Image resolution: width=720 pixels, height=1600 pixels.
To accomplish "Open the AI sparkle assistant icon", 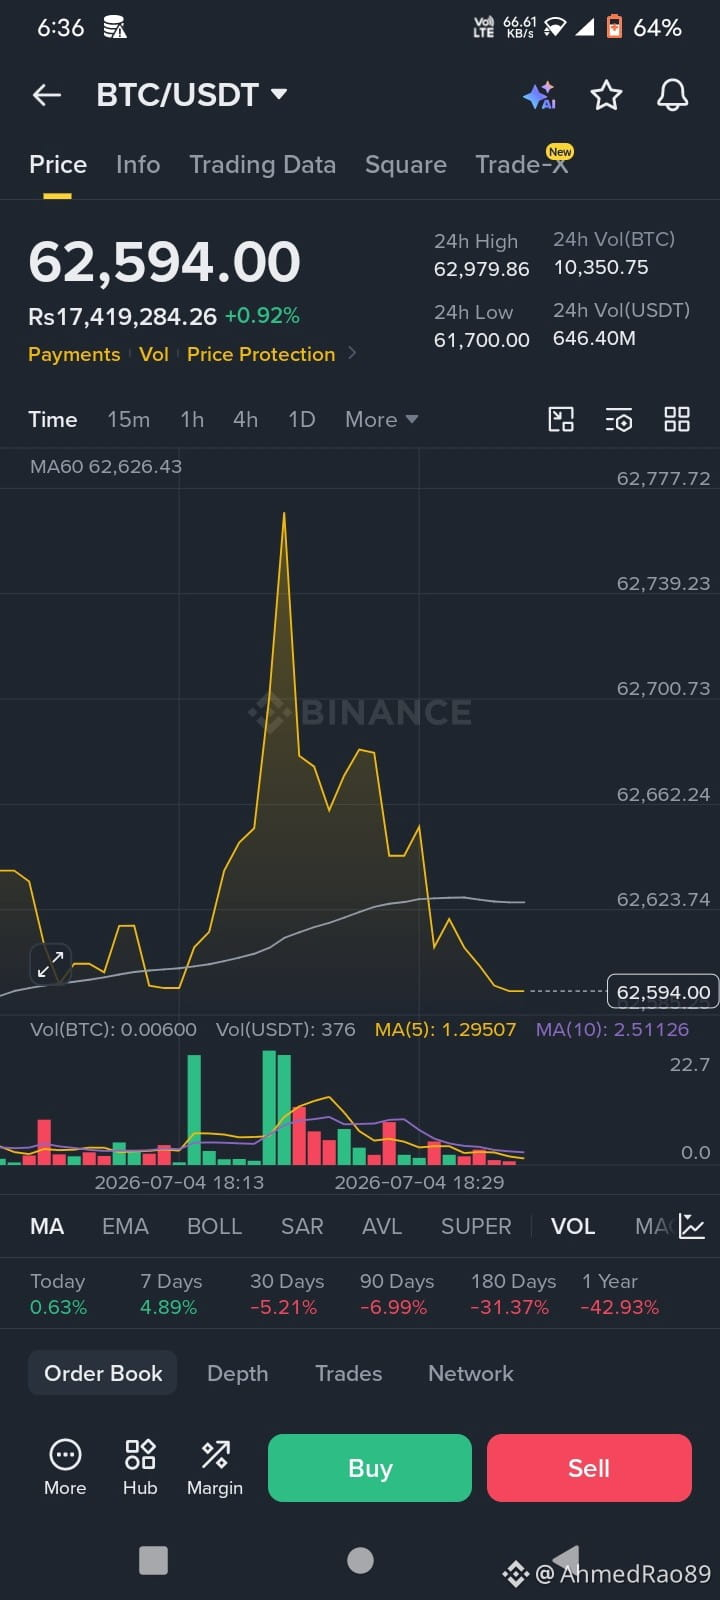I will pos(540,95).
